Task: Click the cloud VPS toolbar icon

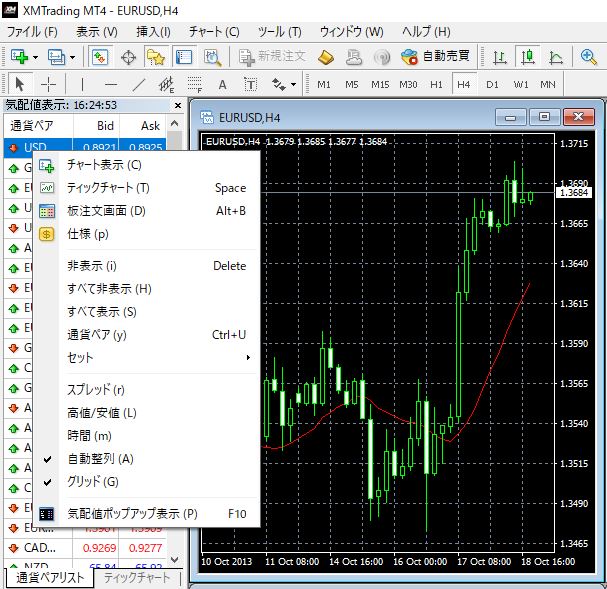Action: (353, 57)
